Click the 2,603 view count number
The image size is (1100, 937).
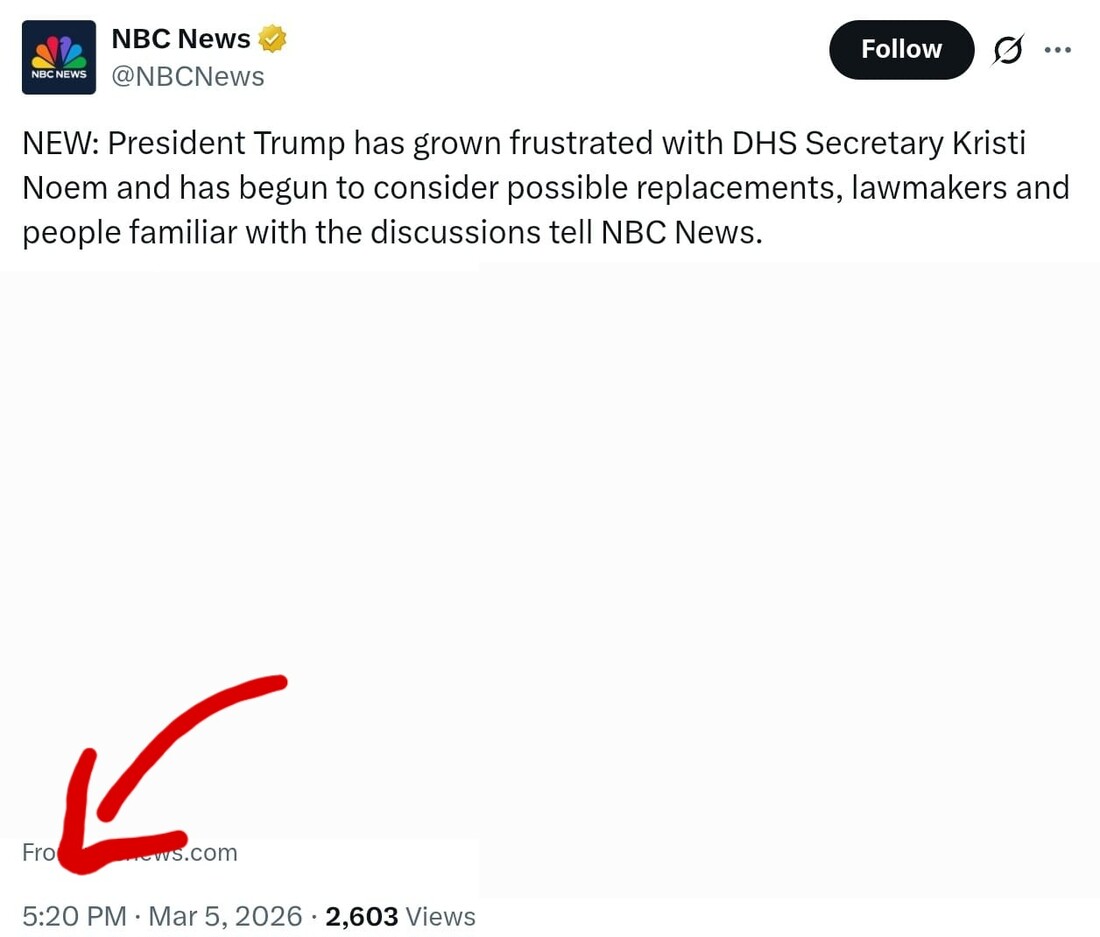(x=362, y=916)
